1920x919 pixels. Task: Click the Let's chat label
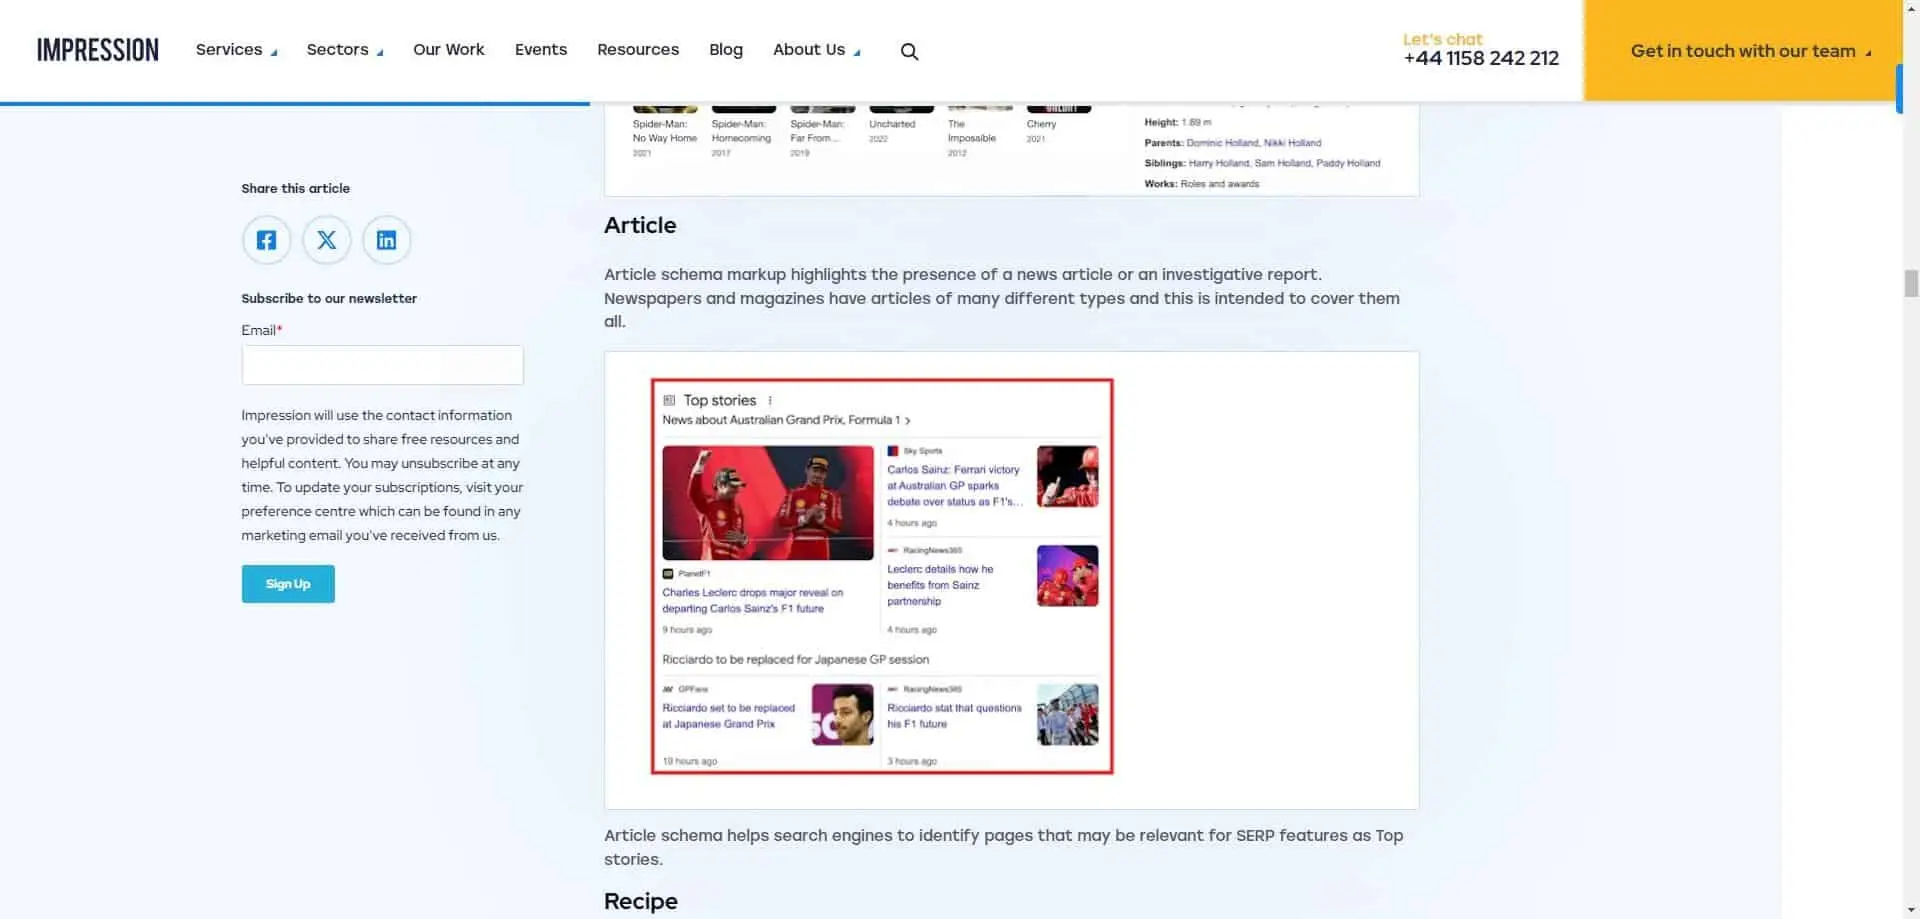click(1442, 39)
